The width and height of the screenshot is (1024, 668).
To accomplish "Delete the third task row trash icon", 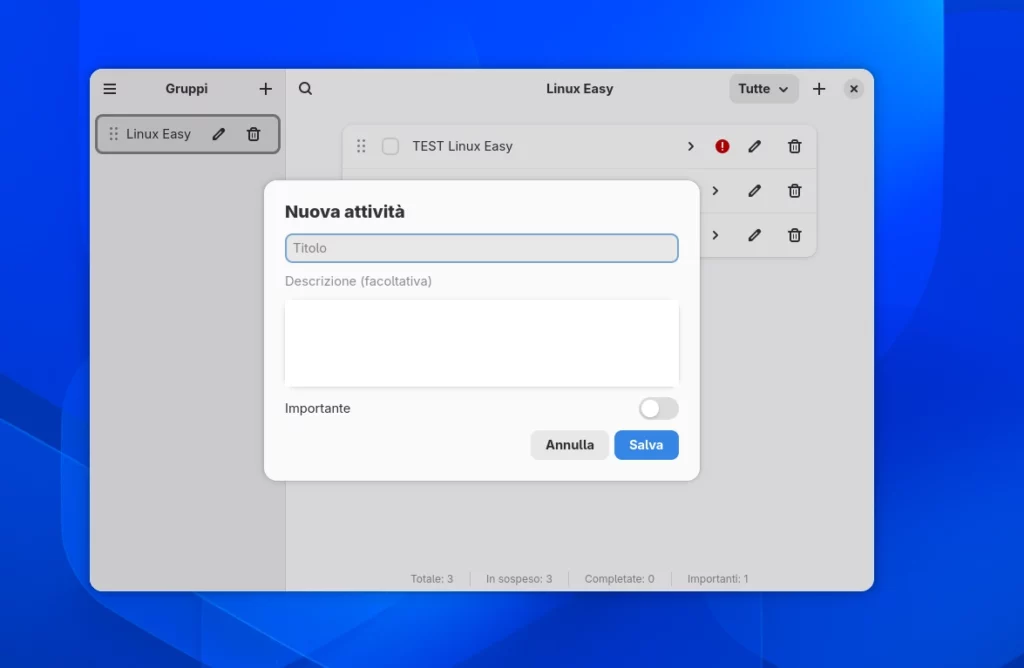I will pyautogui.click(x=794, y=235).
